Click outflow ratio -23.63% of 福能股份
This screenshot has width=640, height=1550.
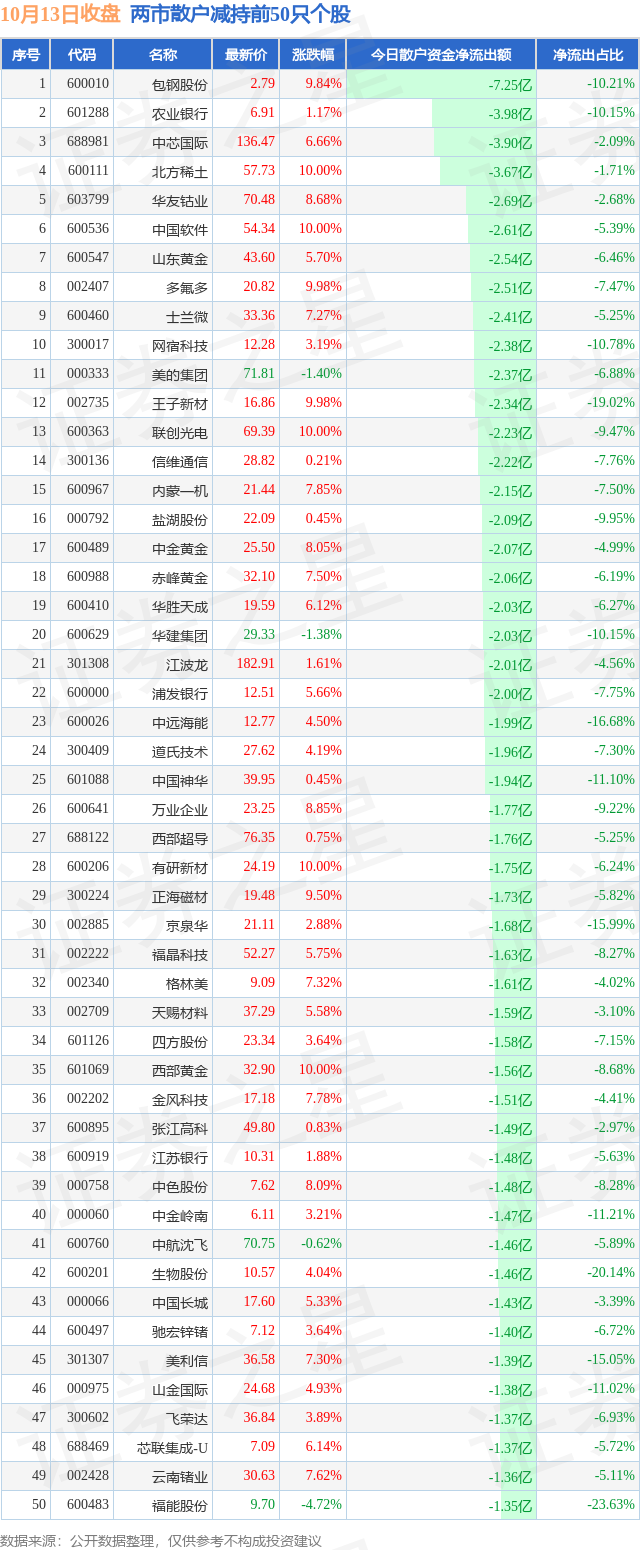click(611, 1505)
